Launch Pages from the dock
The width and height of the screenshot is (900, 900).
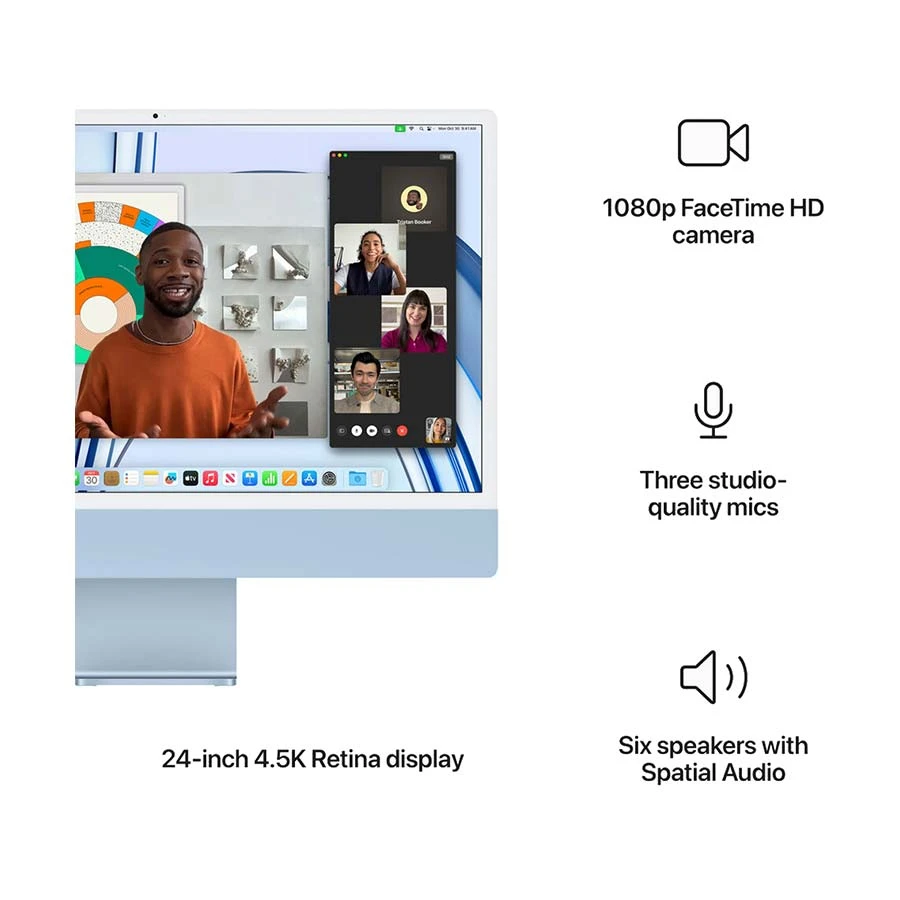click(x=289, y=478)
